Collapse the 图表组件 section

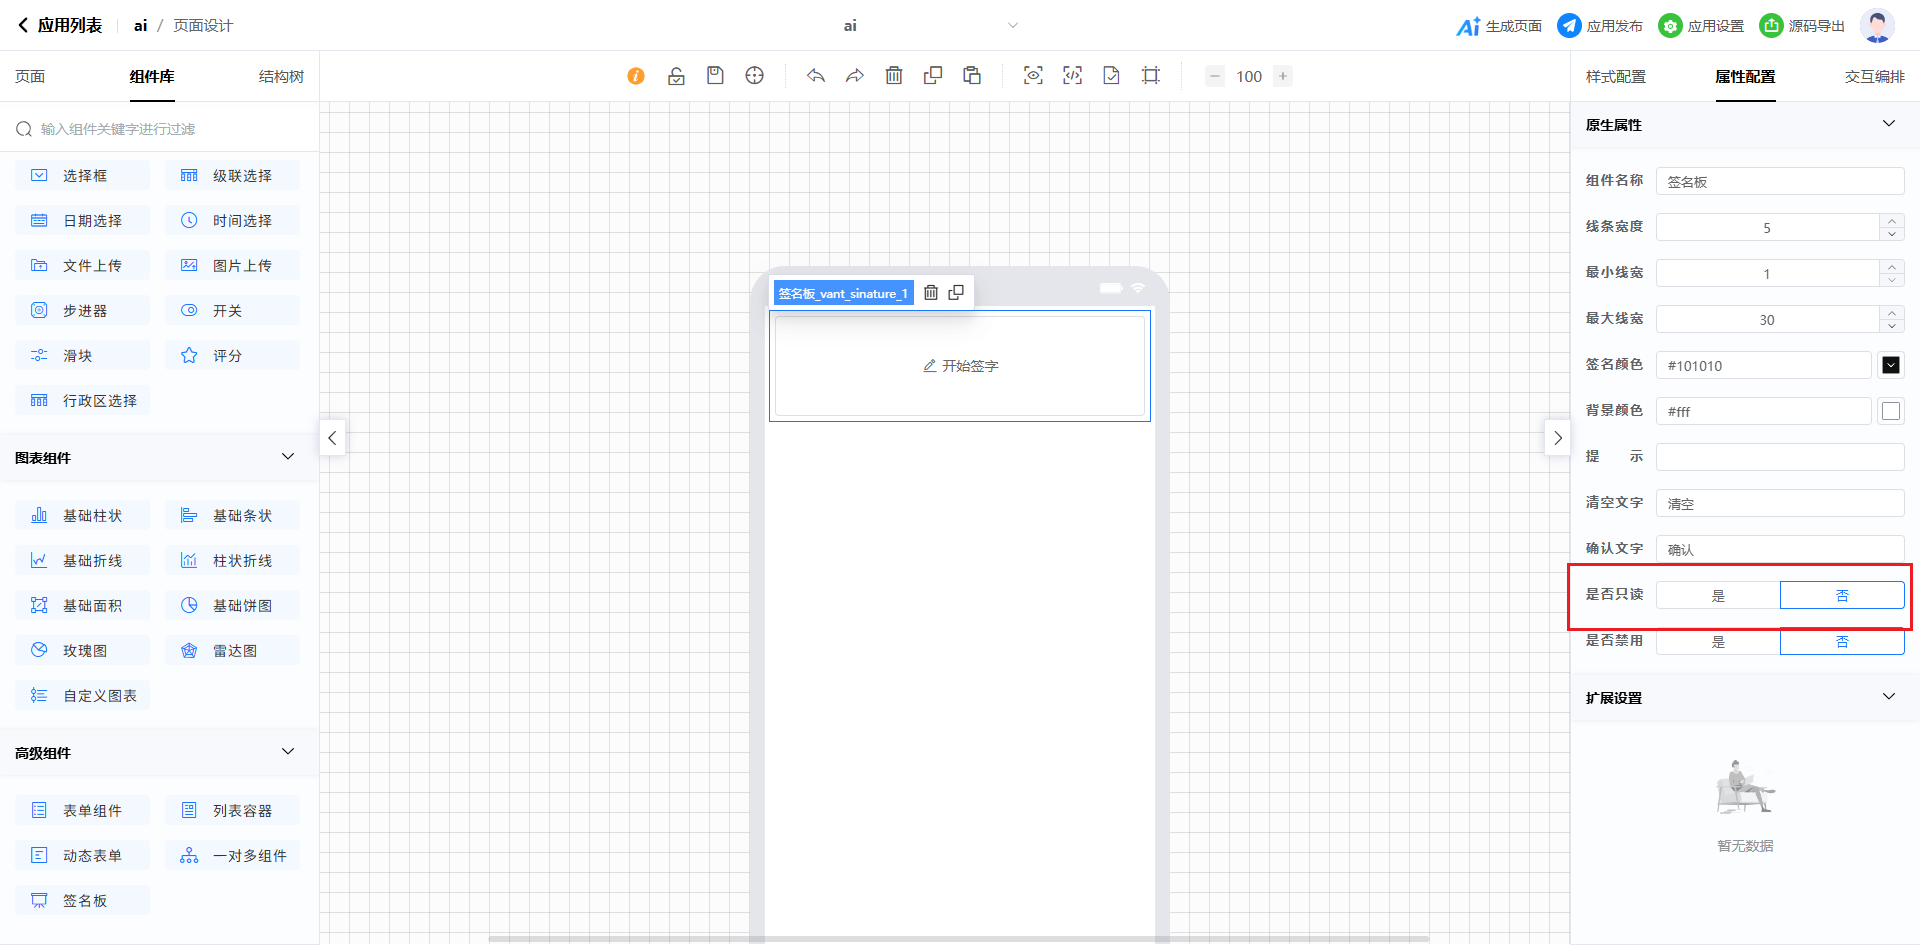coord(288,457)
